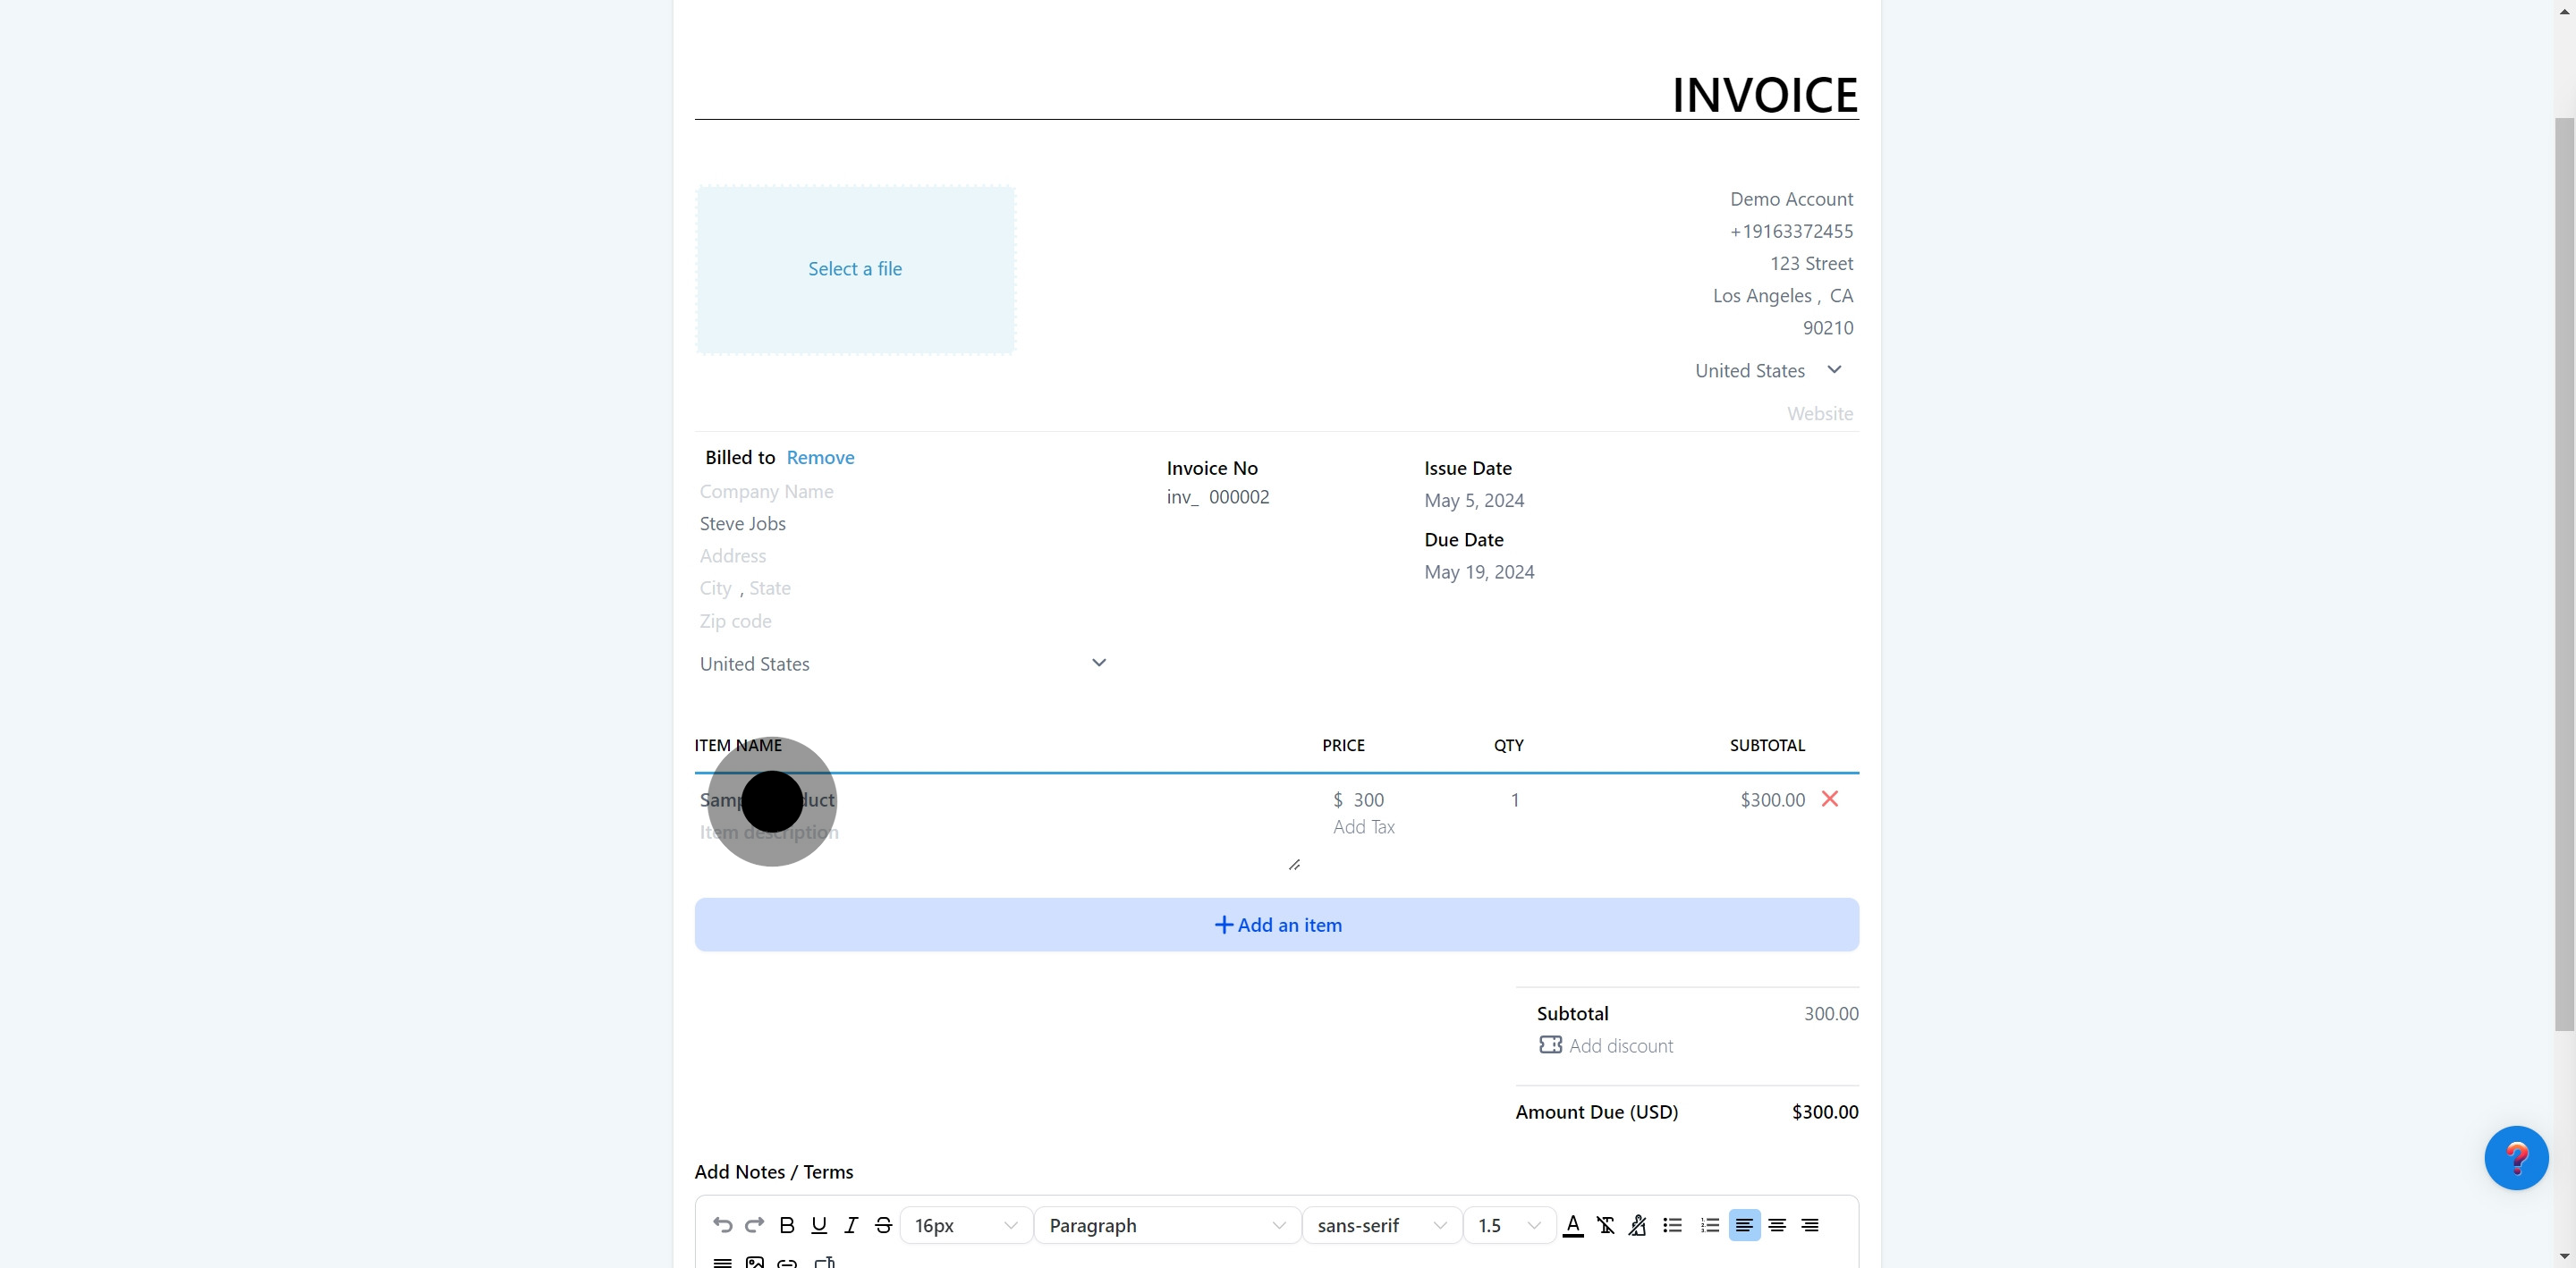The height and width of the screenshot is (1268, 2576).
Task: Click the clear formatting icon
Action: 1605,1225
